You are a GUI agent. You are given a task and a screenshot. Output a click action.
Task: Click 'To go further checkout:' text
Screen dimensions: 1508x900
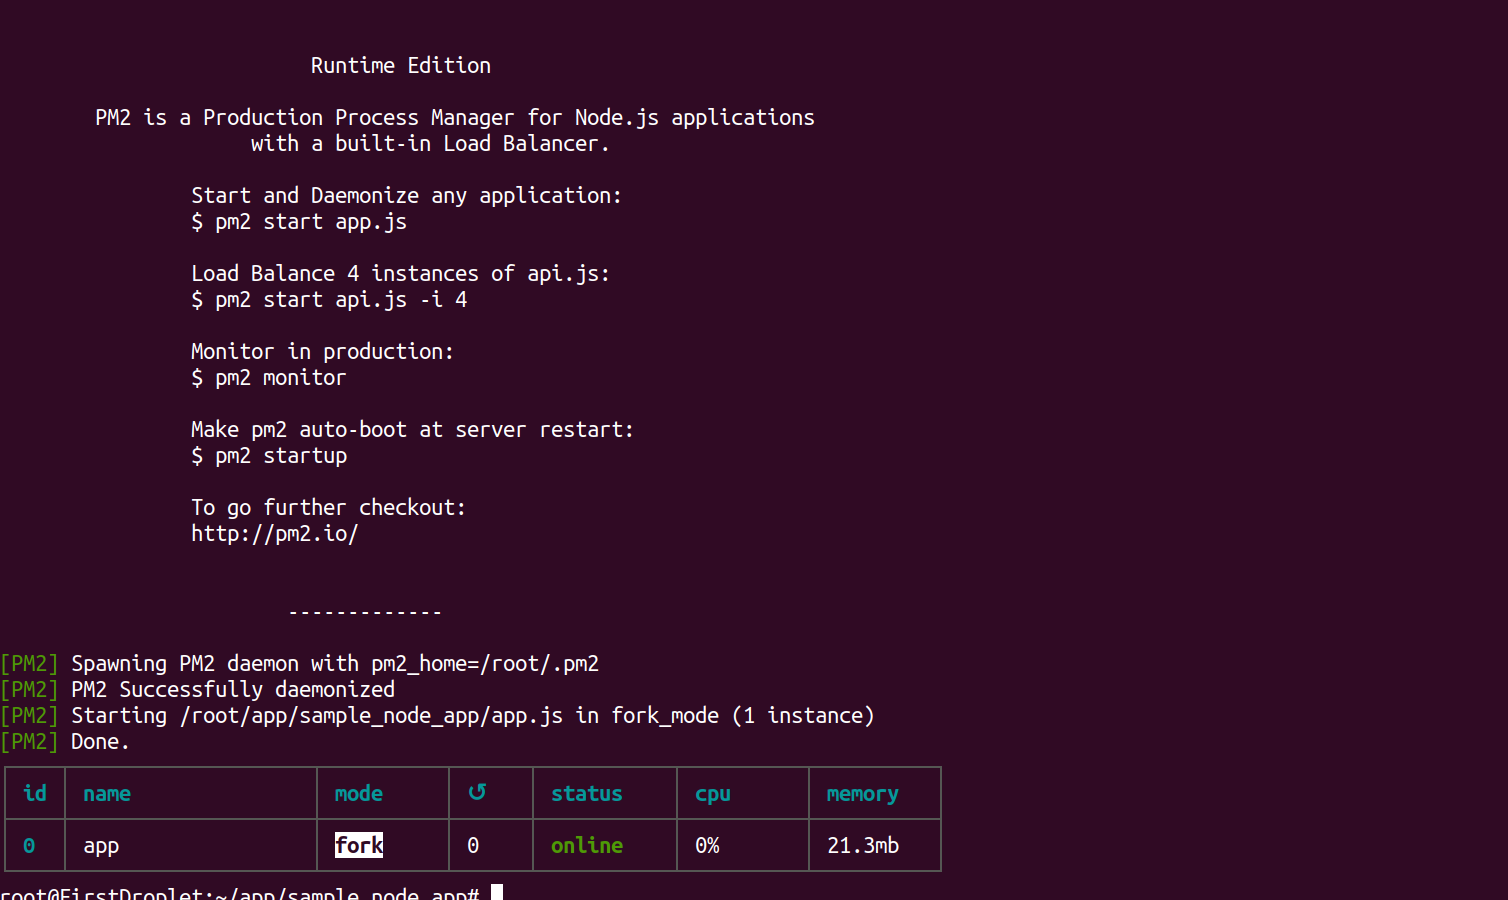[x=329, y=507]
